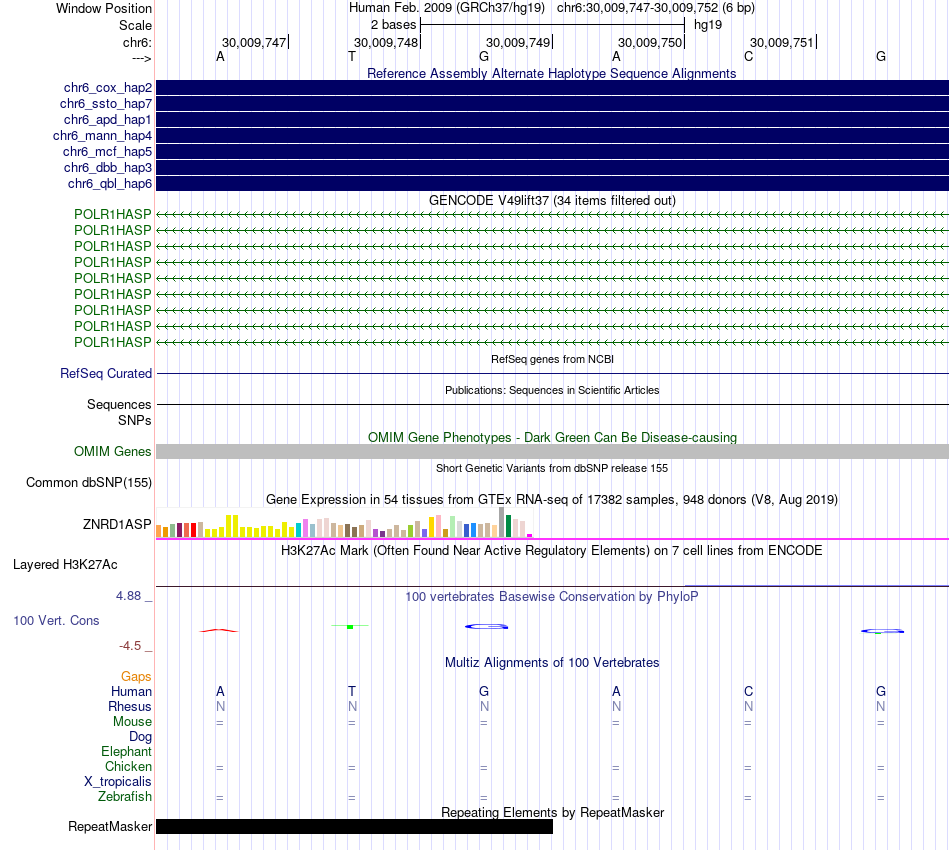Click the chr6: ruler label
This screenshot has width=950, height=850.
coord(138,42)
